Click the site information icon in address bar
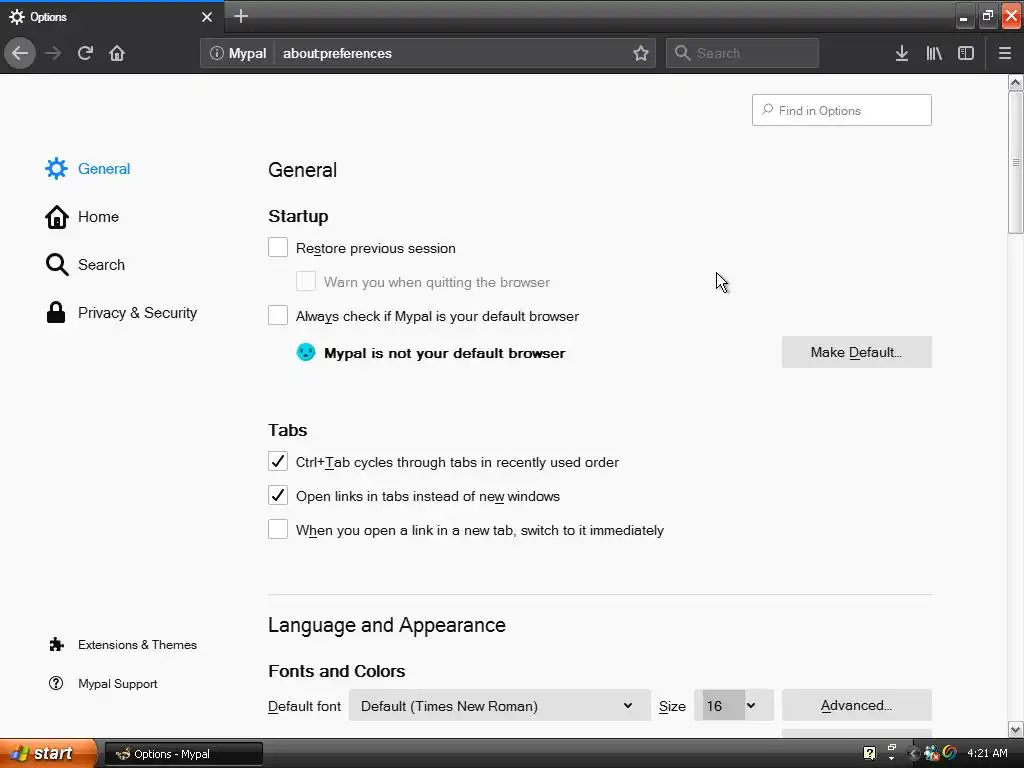 (216, 53)
